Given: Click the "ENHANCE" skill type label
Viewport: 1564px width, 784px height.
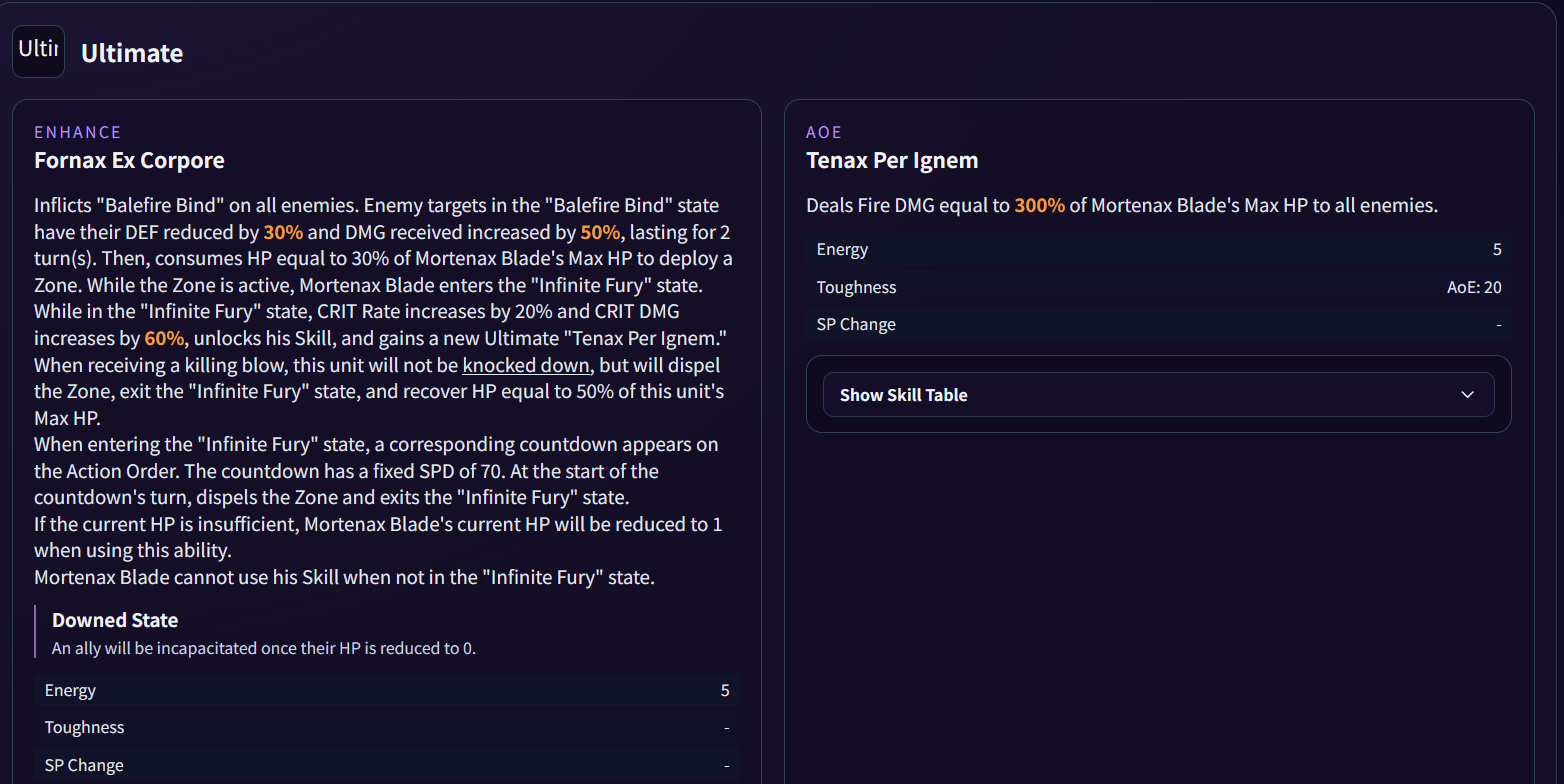Looking at the screenshot, I should tap(78, 132).
